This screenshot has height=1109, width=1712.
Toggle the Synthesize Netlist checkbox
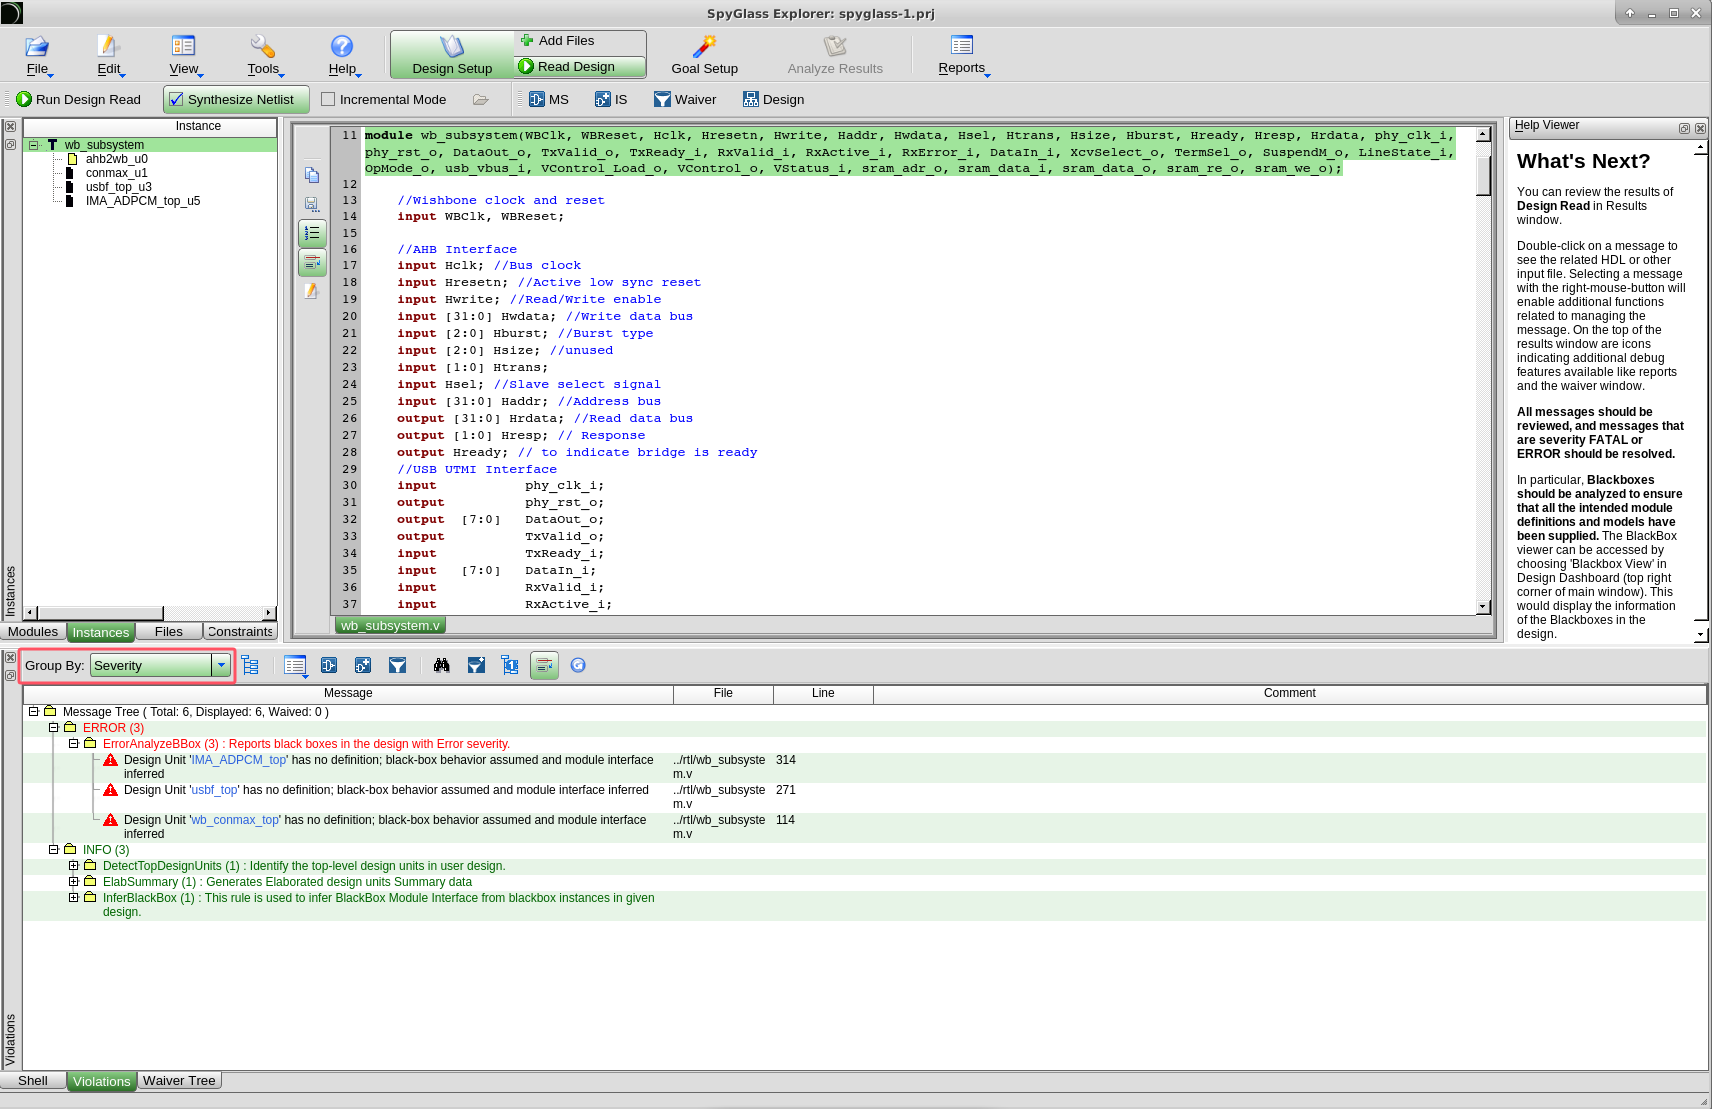pyautogui.click(x=176, y=99)
